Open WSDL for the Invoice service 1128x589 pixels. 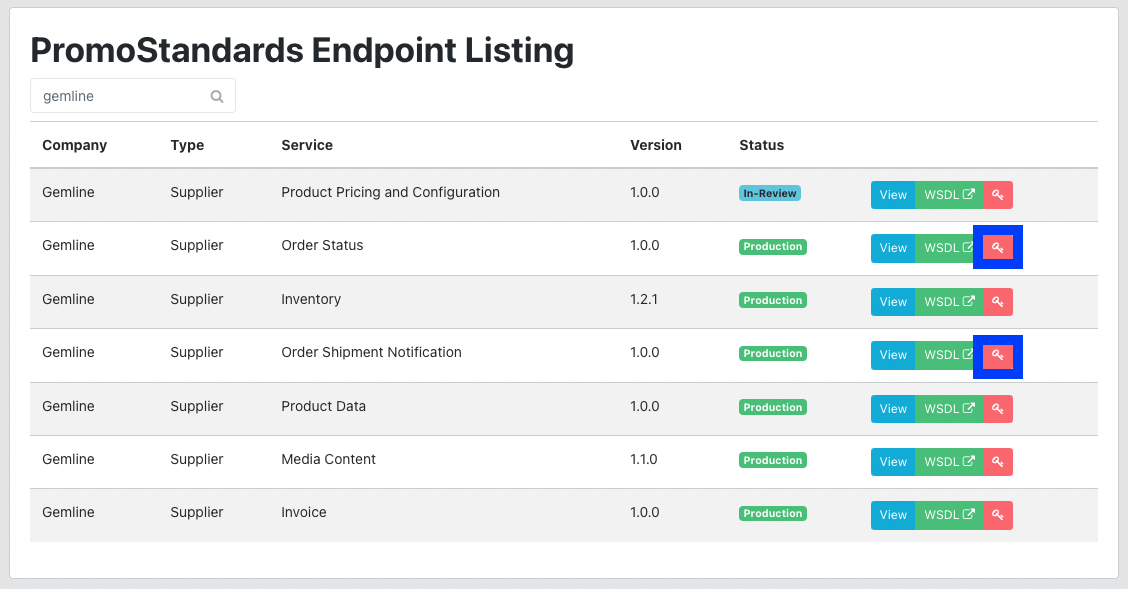click(x=949, y=515)
